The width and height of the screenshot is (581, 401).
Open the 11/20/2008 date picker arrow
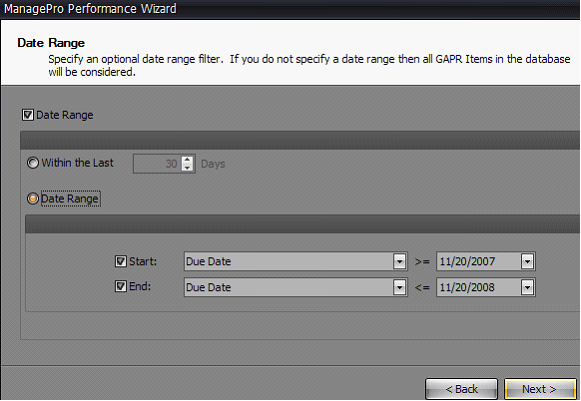pos(527,287)
